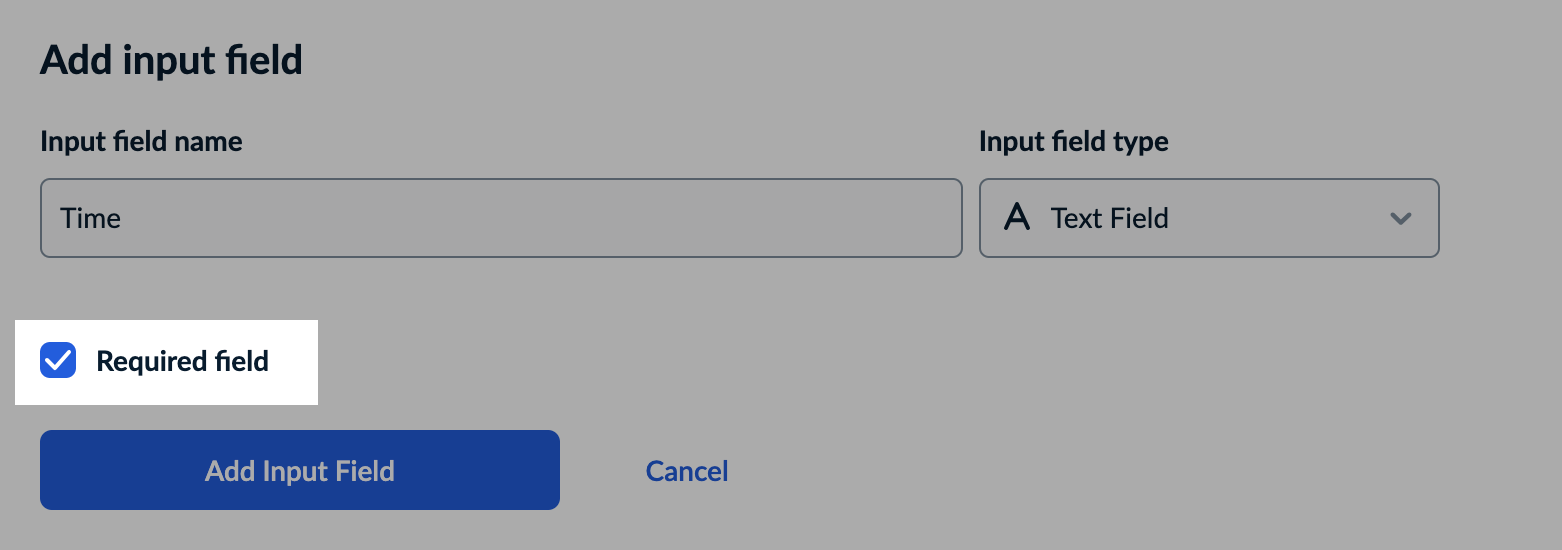Open the Input field type dropdown
The height and width of the screenshot is (550, 1562).
coord(1208,218)
